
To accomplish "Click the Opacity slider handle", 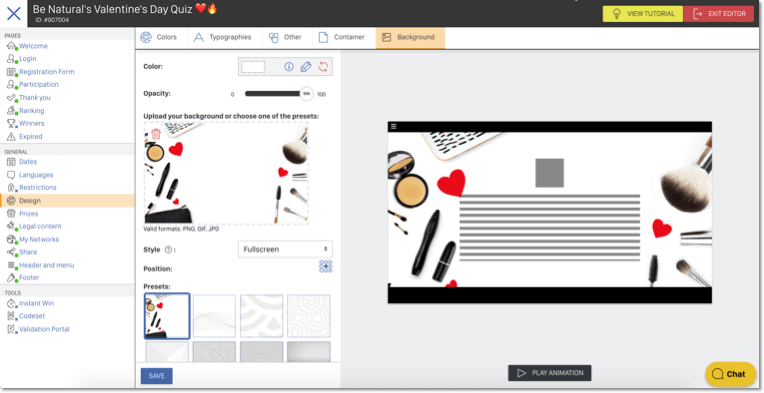I will click(x=306, y=94).
